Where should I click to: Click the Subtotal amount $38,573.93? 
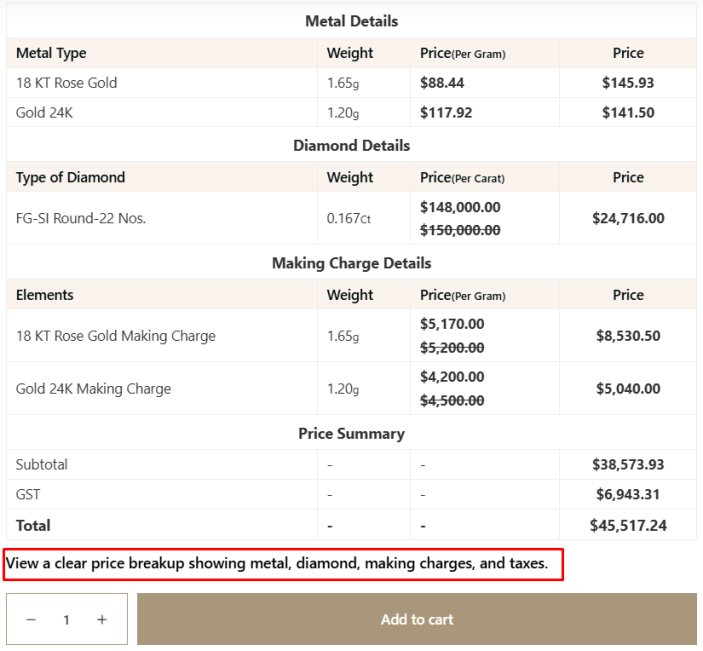click(628, 465)
